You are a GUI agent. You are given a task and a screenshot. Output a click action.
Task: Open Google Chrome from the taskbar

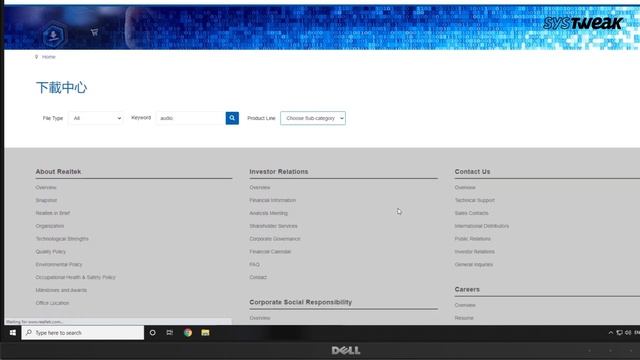[188, 333]
